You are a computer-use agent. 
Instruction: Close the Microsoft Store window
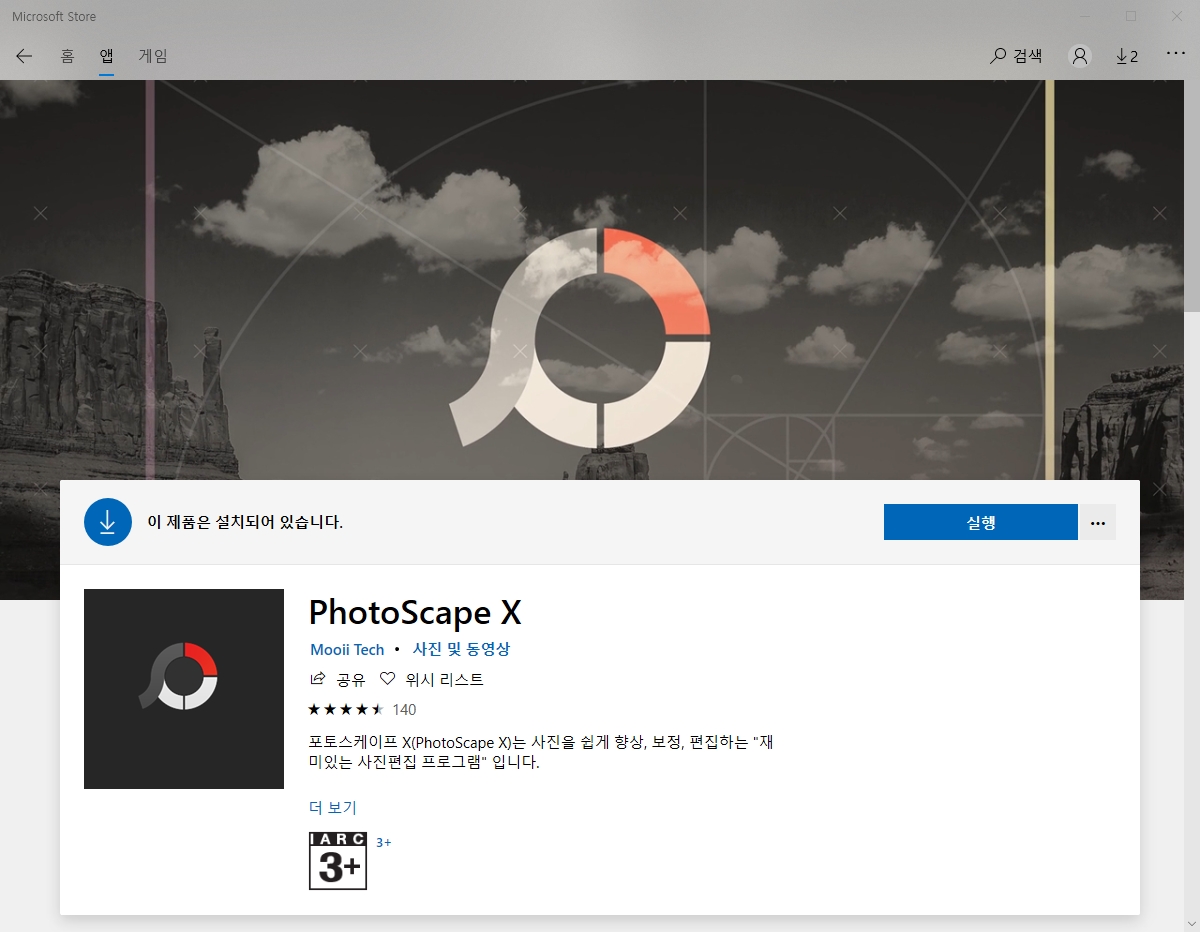click(x=1177, y=16)
